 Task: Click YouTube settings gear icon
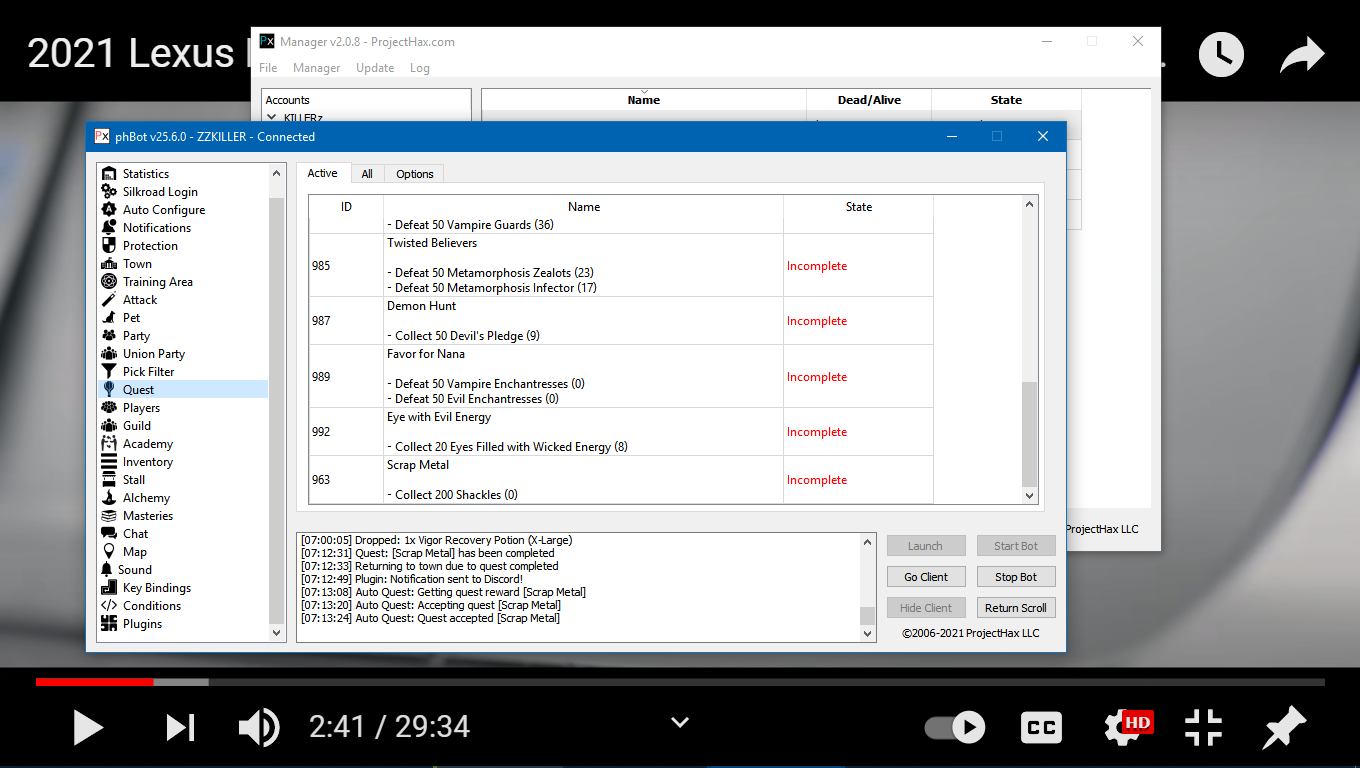(1124, 727)
